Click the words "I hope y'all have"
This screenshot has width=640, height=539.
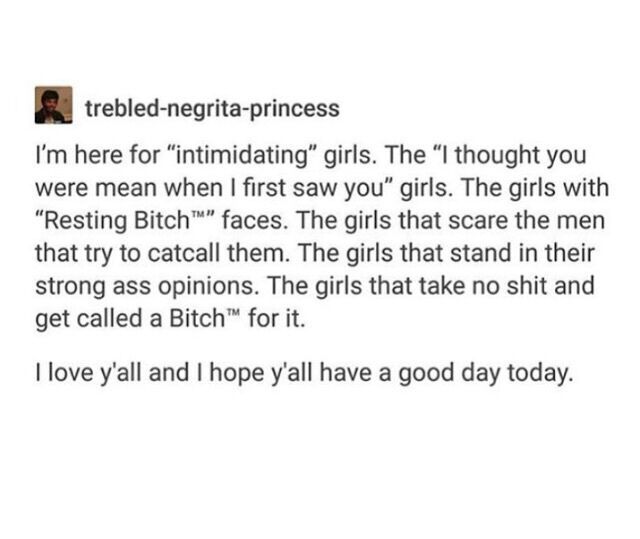280,374
